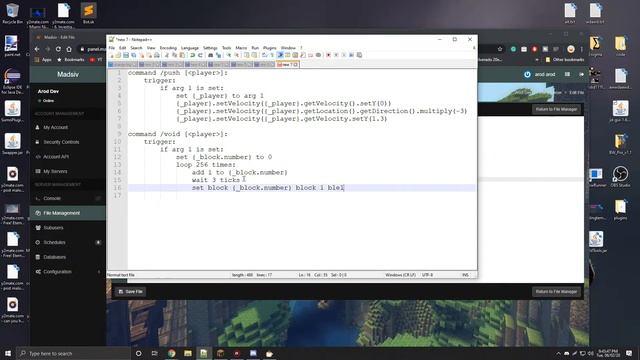
Task: Open the Encoding menu
Action: point(168,48)
